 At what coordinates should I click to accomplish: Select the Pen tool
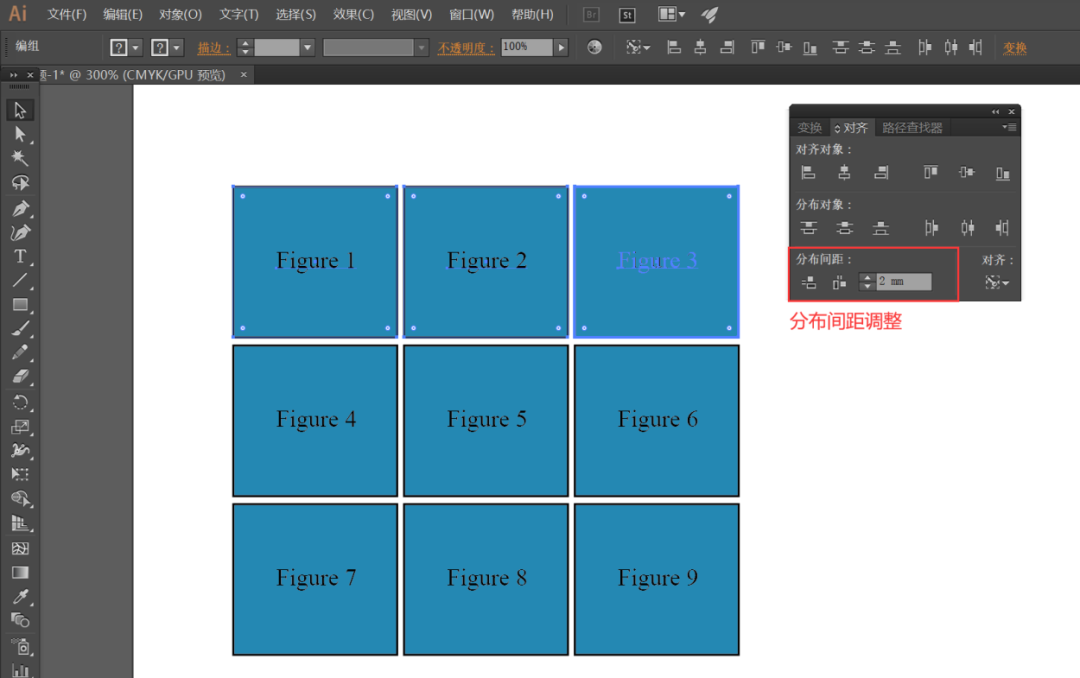click(x=20, y=209)
